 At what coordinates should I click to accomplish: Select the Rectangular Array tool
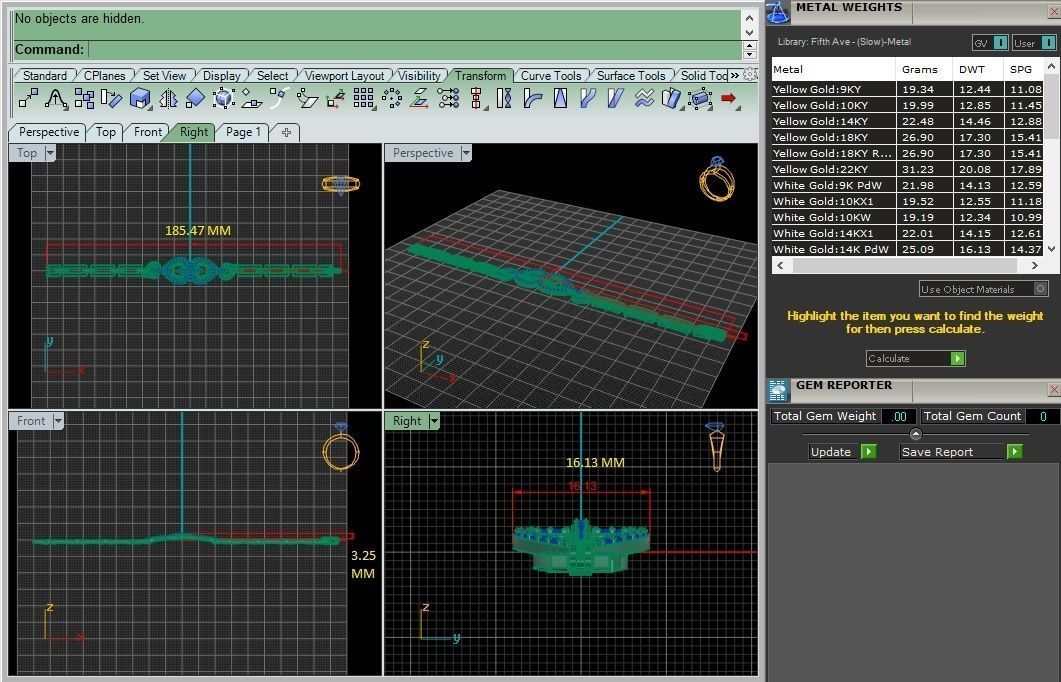[x=363, y=99]
